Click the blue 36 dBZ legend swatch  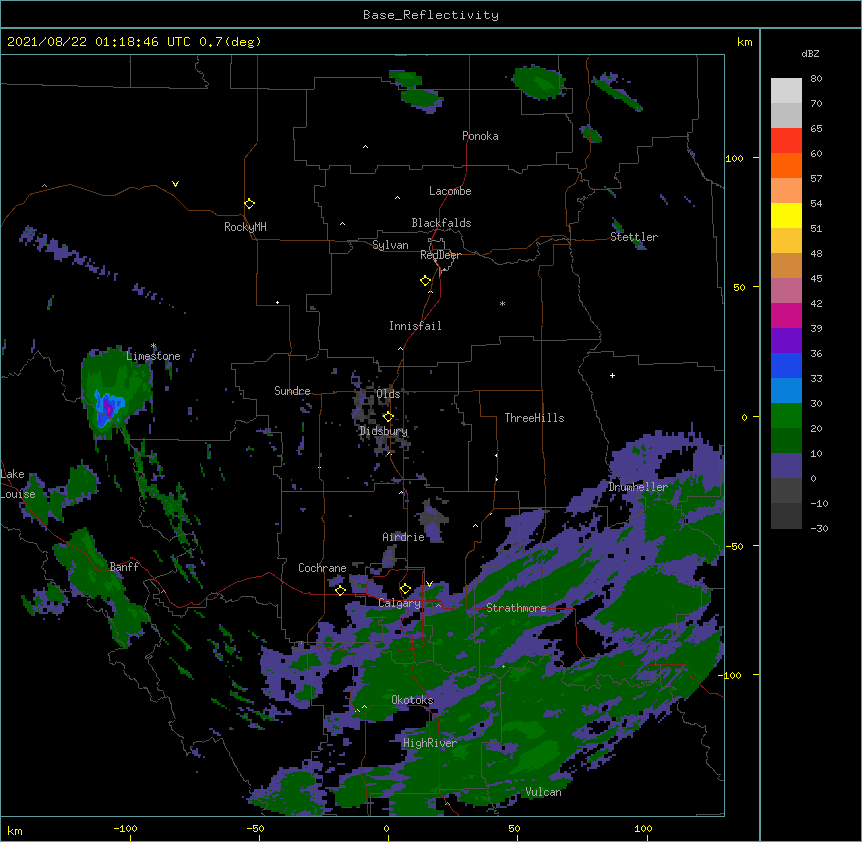click(x=786, y=365)
